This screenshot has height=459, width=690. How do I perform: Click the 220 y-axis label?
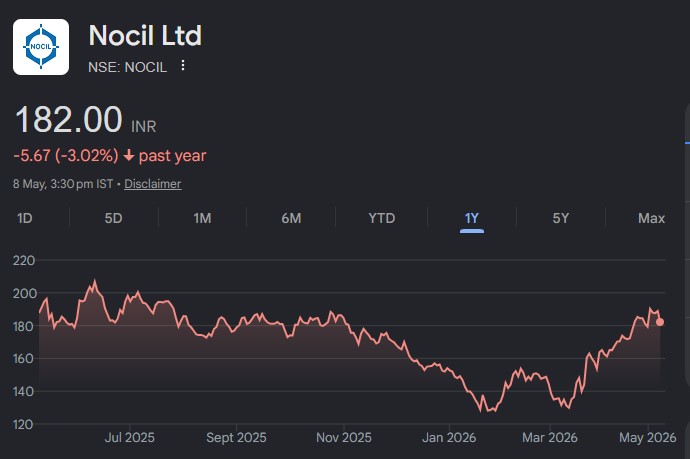click(24, 261)
